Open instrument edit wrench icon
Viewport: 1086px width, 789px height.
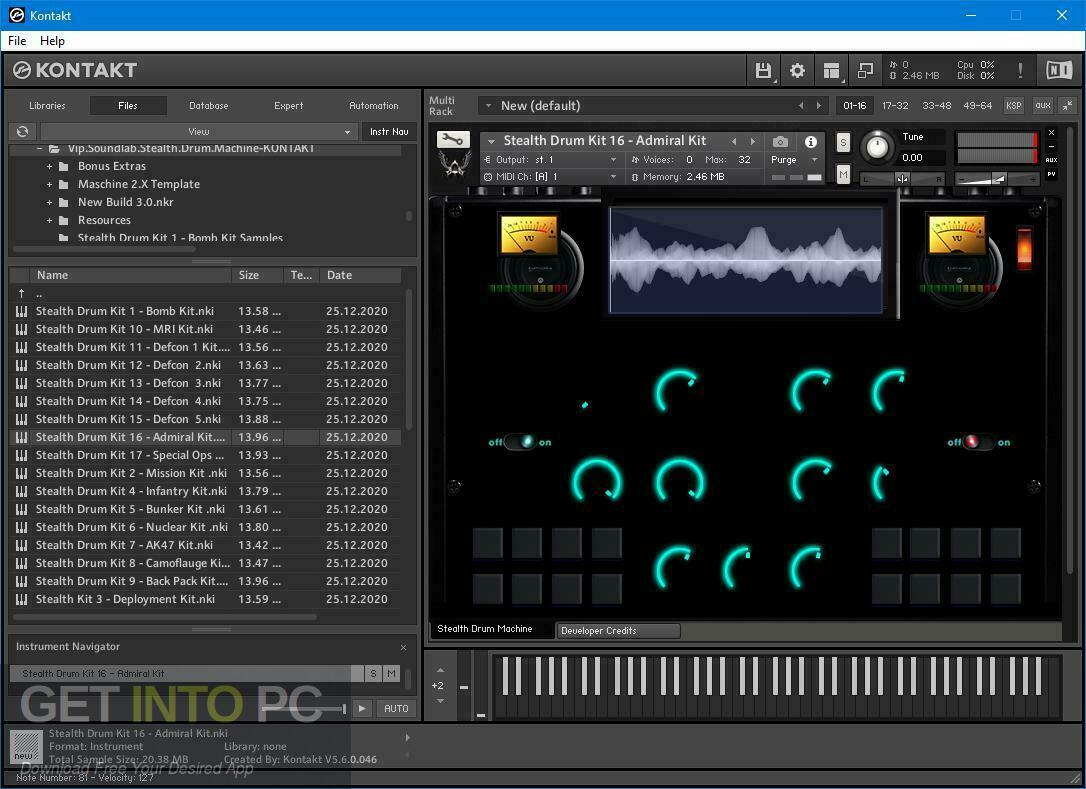pos(453,141)
